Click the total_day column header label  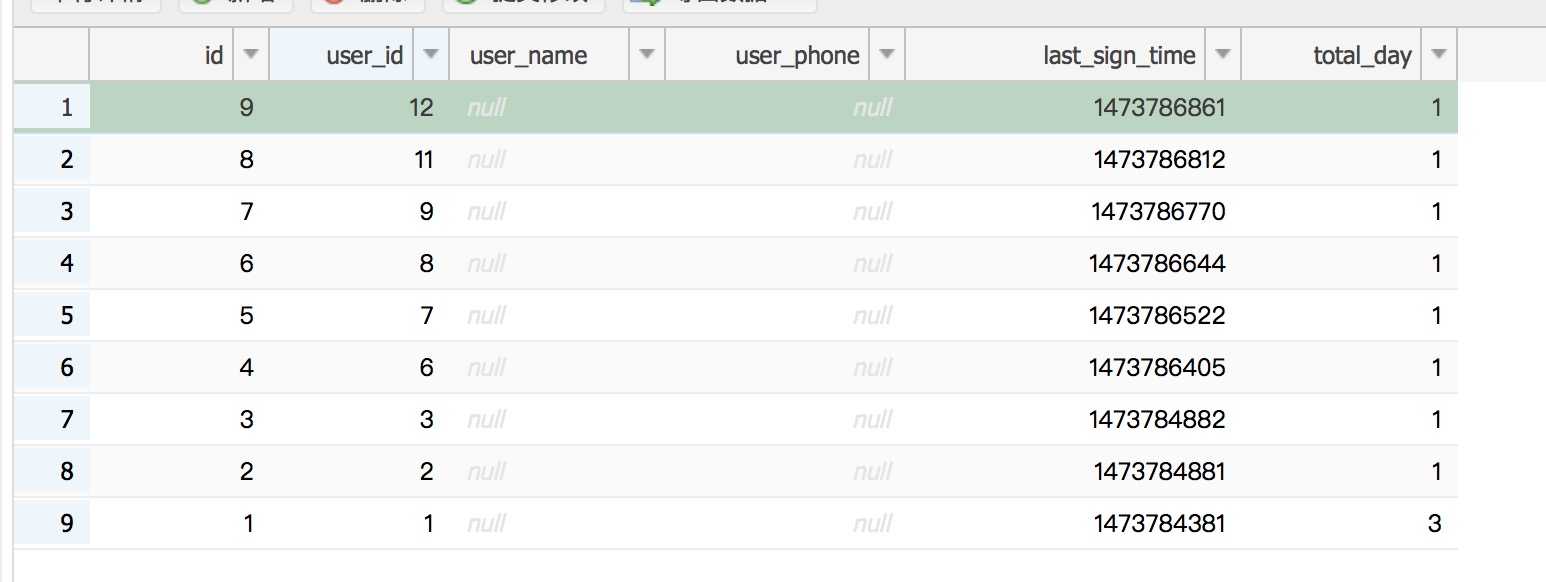1362,56
